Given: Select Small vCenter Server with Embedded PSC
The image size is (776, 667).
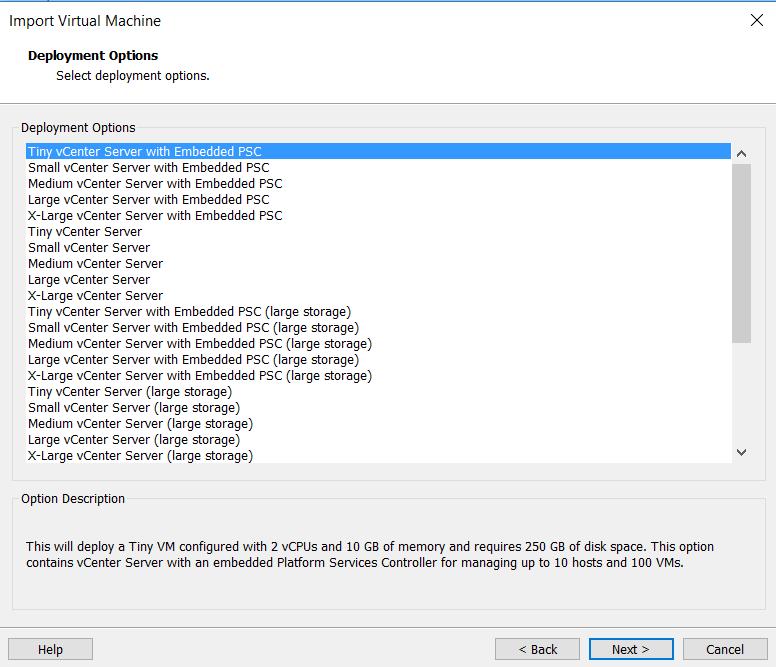Looking at the screenshot, I should point(378,167).
